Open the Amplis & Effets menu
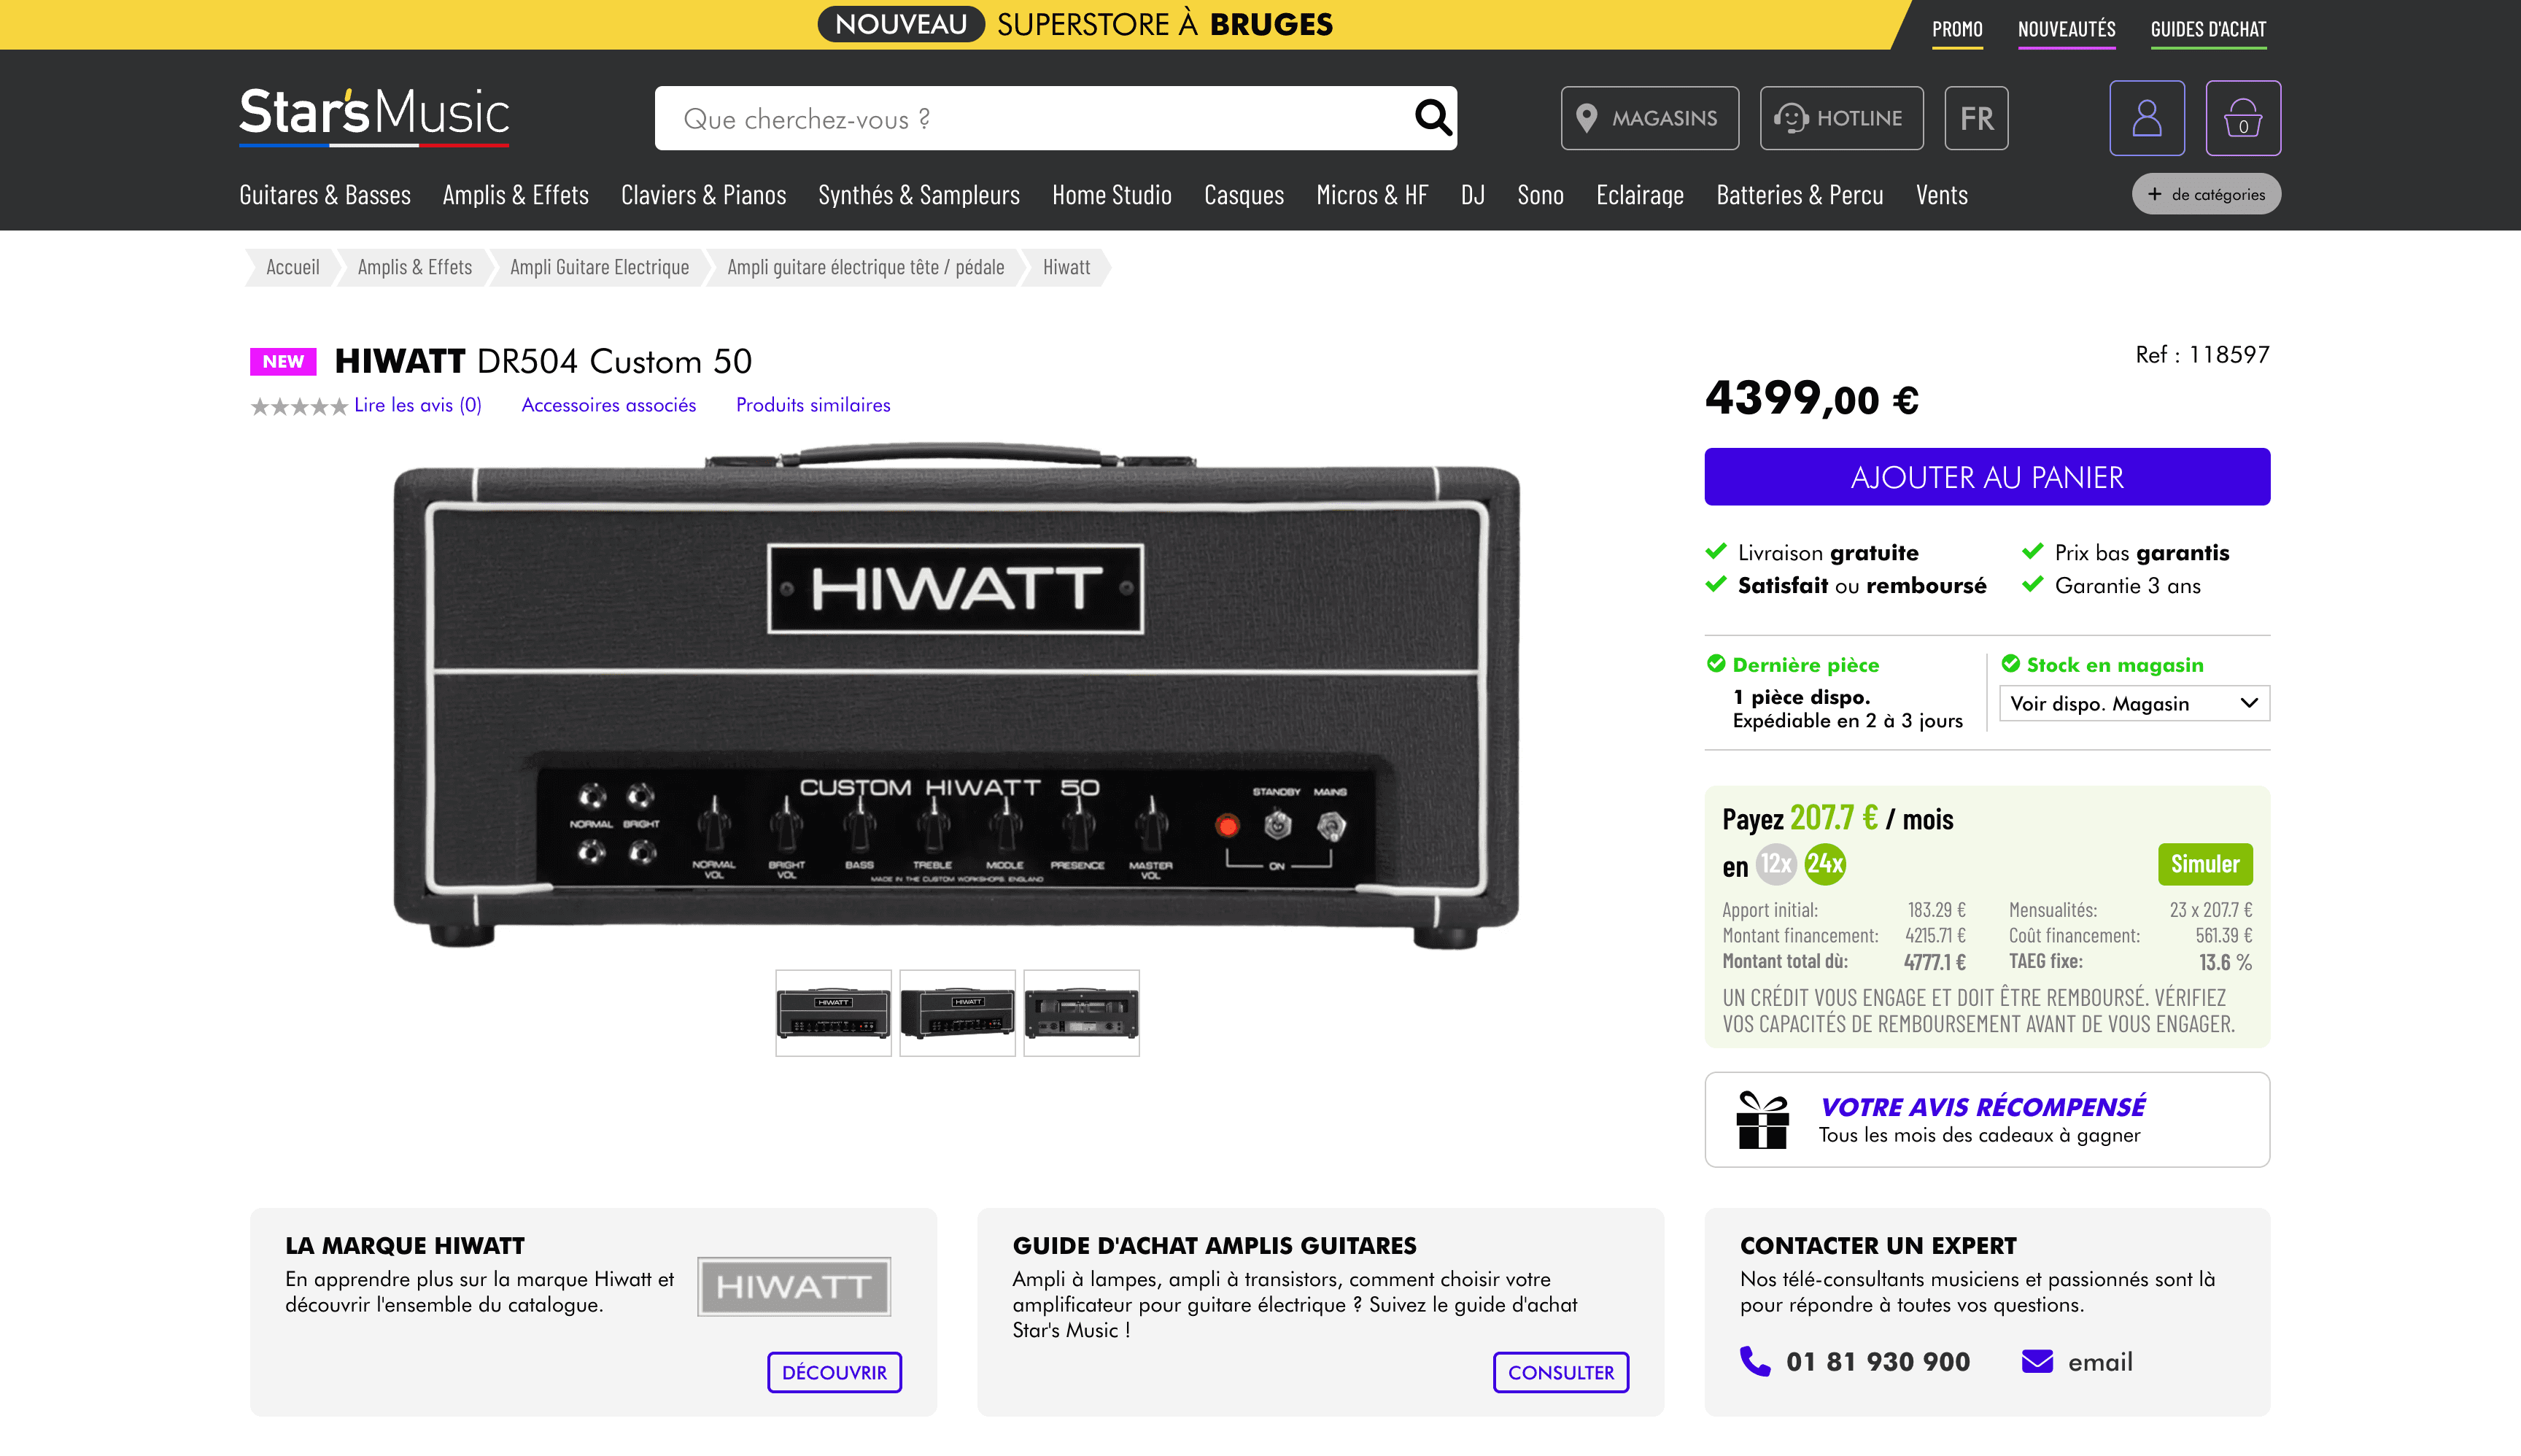 click(515, 195)
